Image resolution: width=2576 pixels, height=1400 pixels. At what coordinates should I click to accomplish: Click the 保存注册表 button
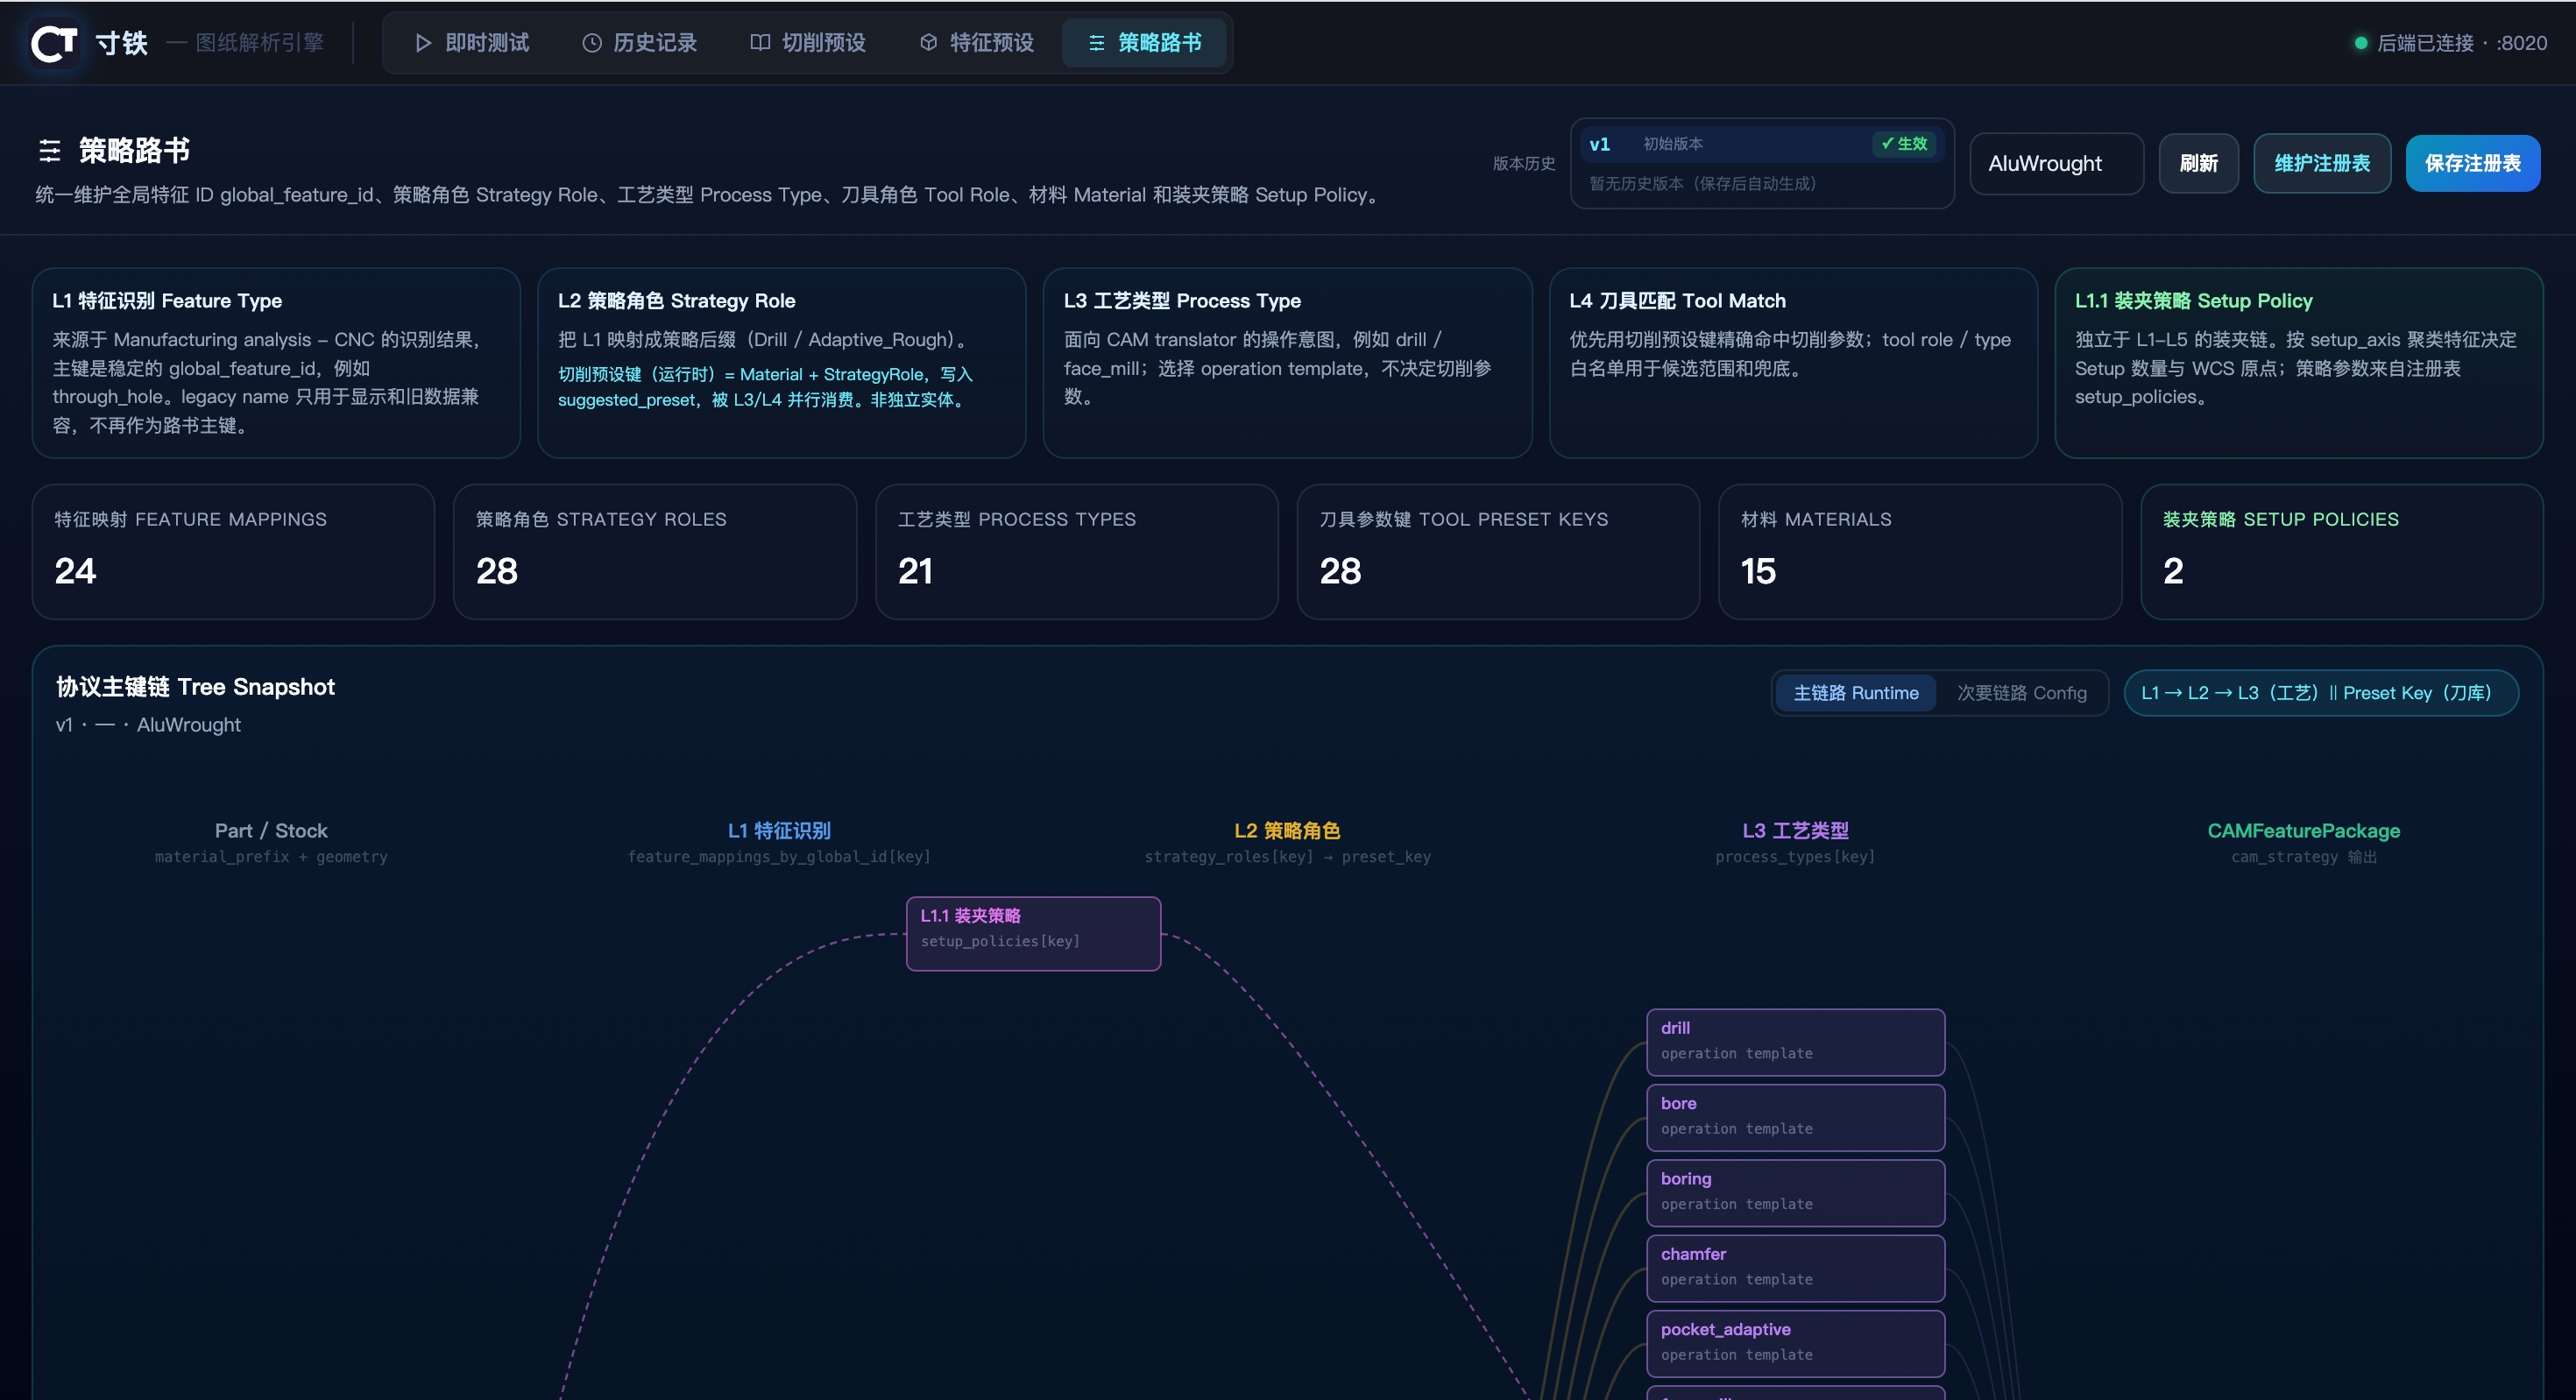[2472, 163]
